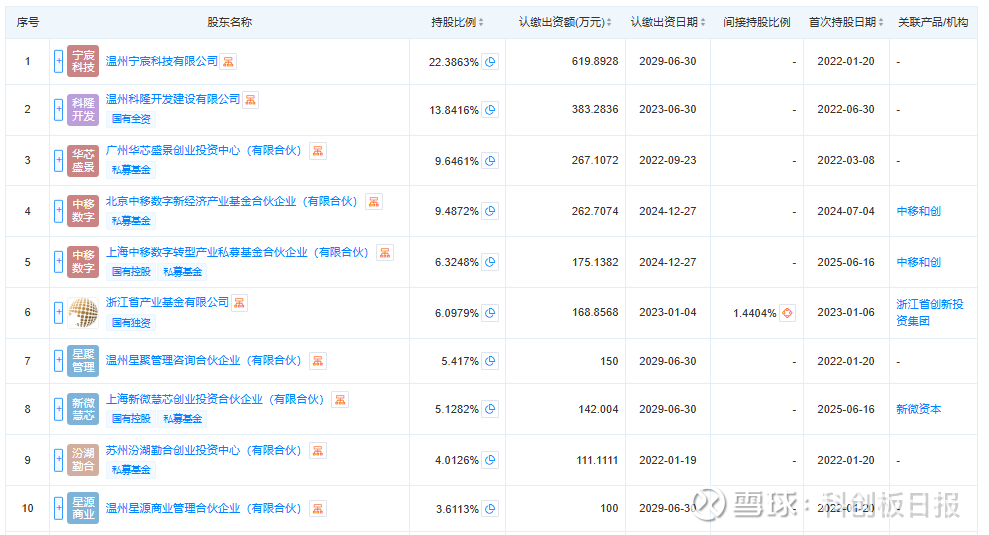
Task: Click the 浙江省产业基金 round logo
Action: pos(83,313)
